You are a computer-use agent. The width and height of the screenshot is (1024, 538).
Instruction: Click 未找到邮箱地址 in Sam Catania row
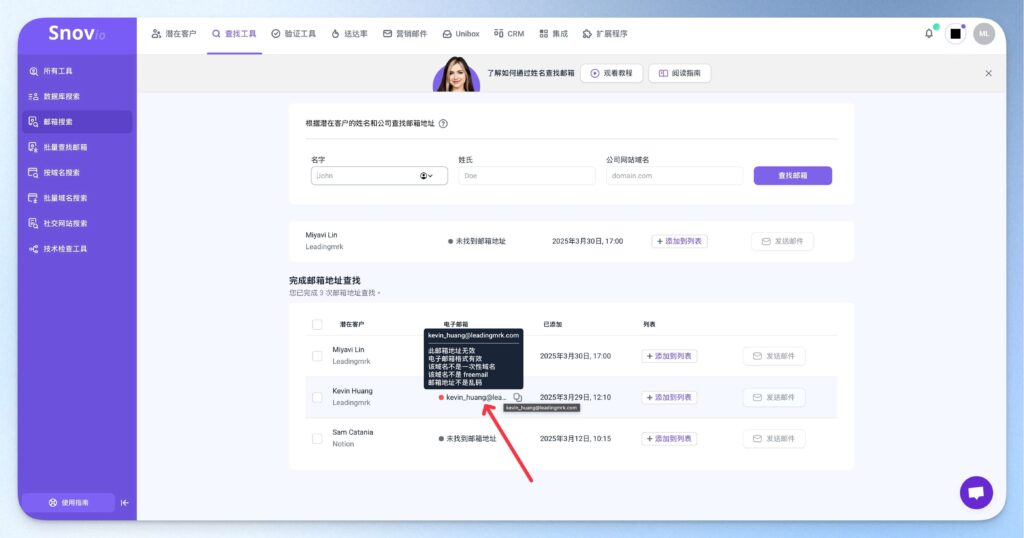[471, 439]
